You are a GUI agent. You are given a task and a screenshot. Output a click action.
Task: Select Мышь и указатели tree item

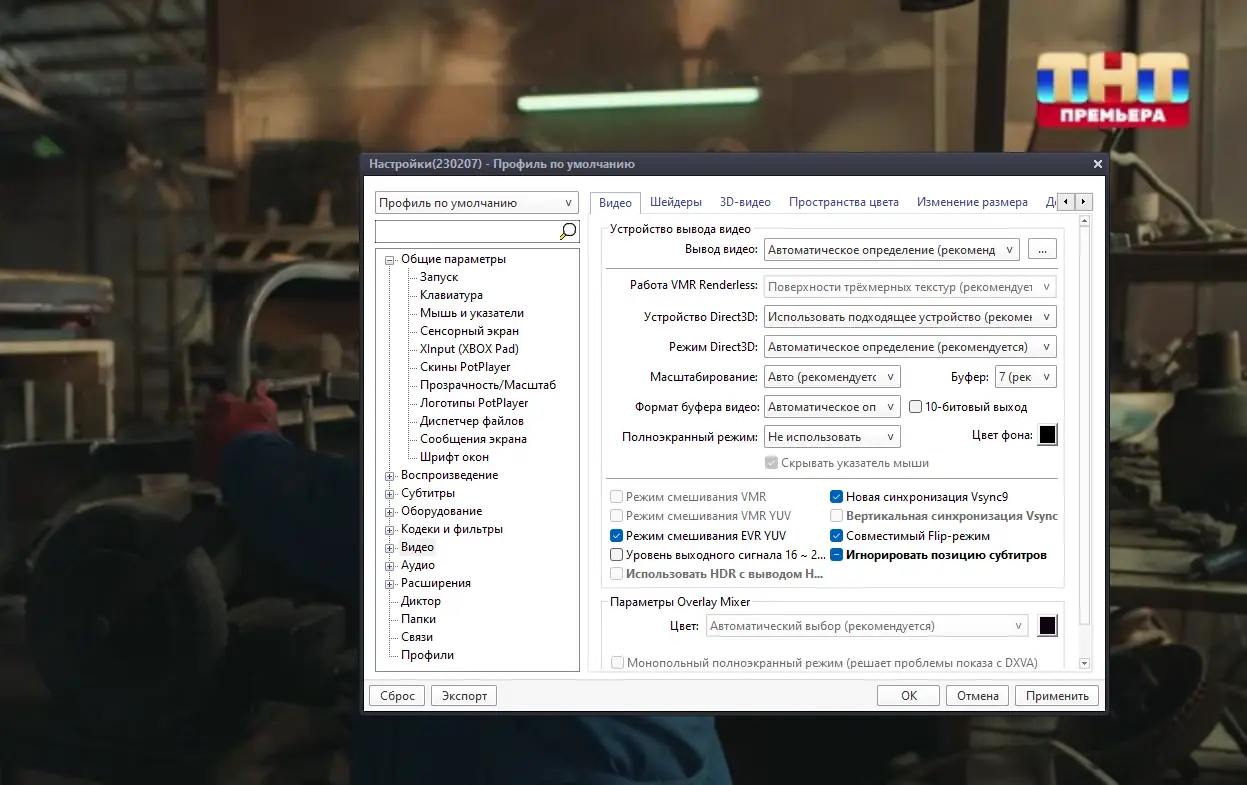pyautogui.click(x=472, y=313)
